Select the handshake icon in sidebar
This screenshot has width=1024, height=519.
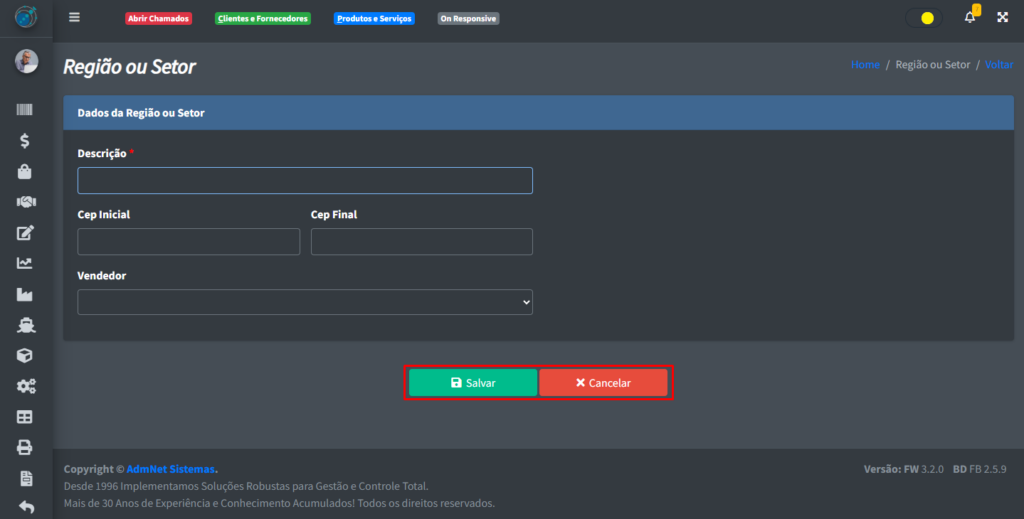click(x=25, y=202)
